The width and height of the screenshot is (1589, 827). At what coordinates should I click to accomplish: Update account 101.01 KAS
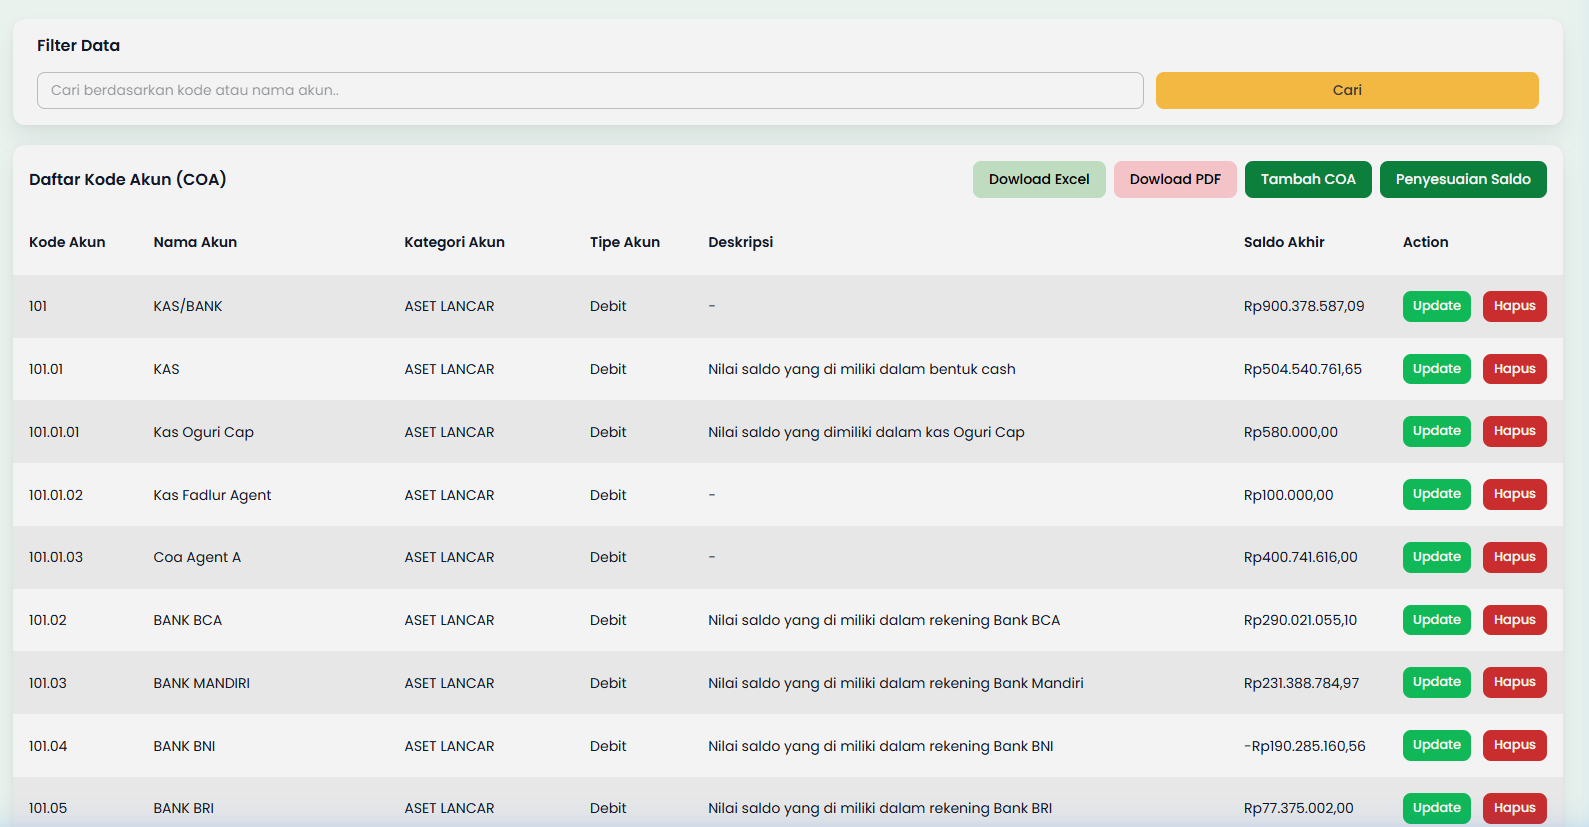(x=1436, y=369)
